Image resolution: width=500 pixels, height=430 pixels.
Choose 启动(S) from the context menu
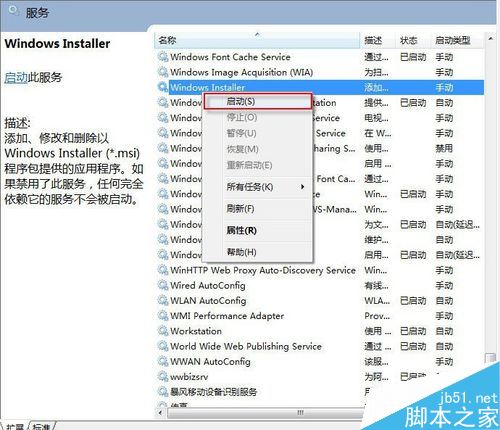coord(258,101)
